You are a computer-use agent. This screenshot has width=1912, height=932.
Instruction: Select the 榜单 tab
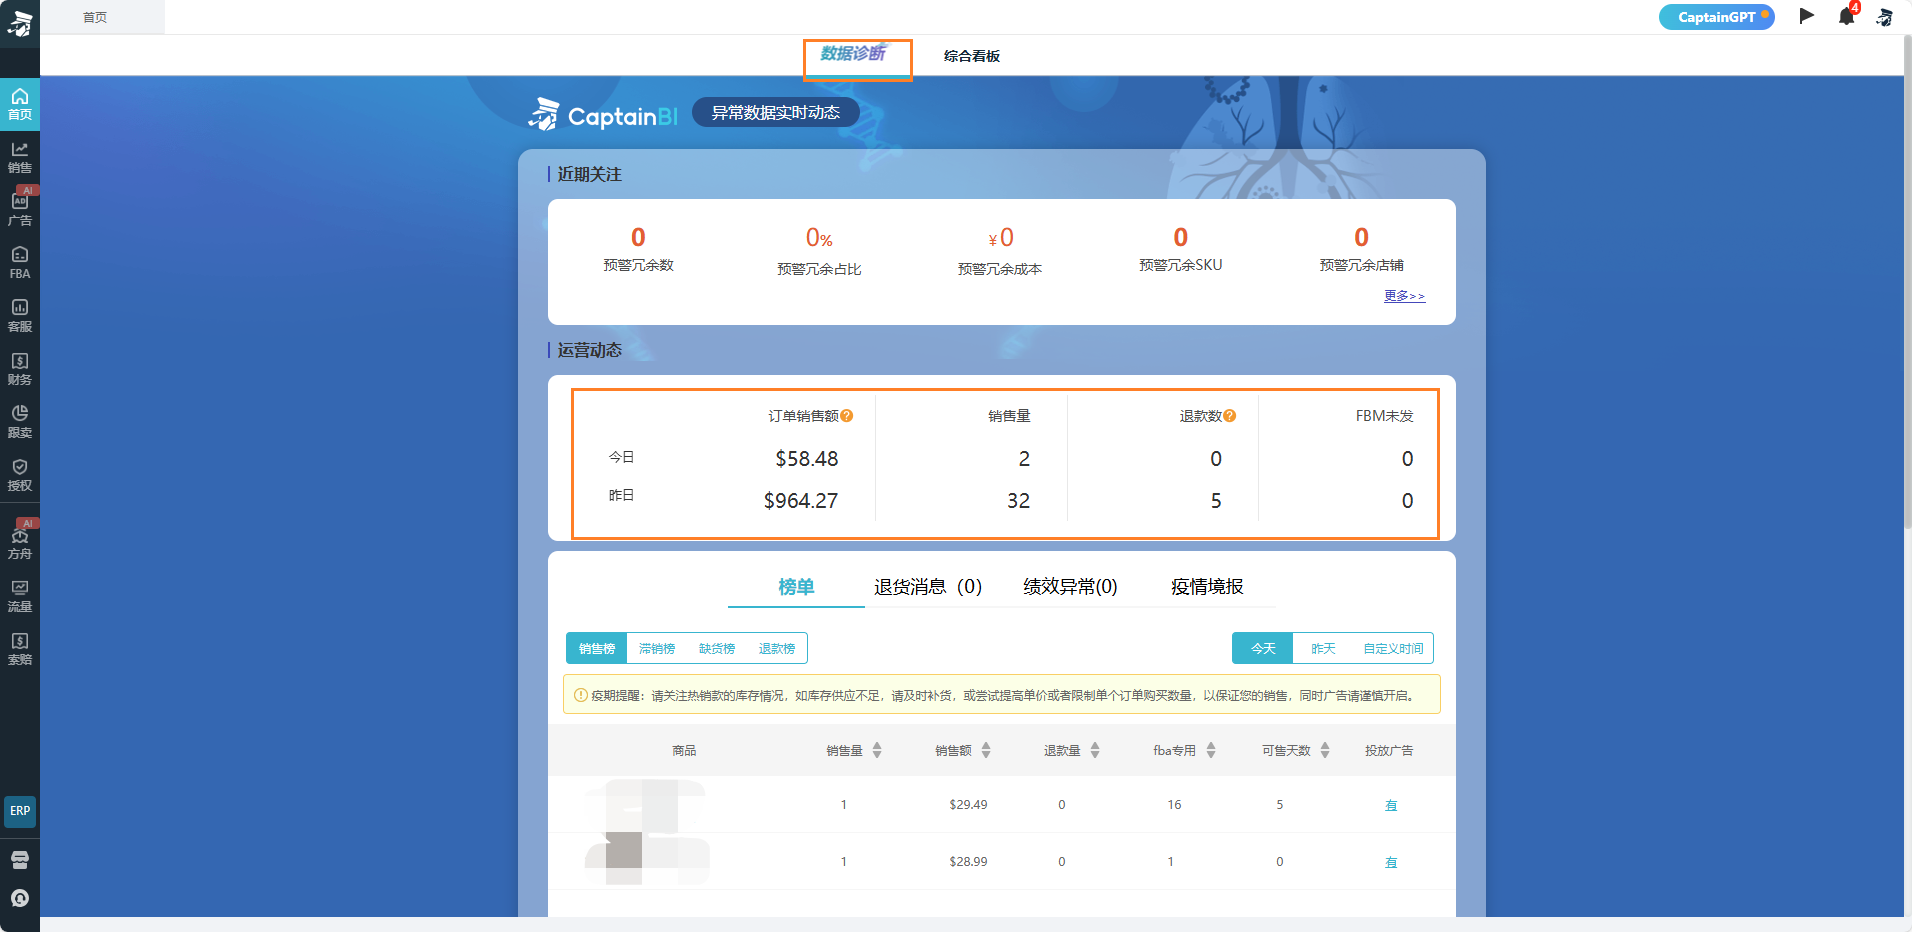(796, 587)
